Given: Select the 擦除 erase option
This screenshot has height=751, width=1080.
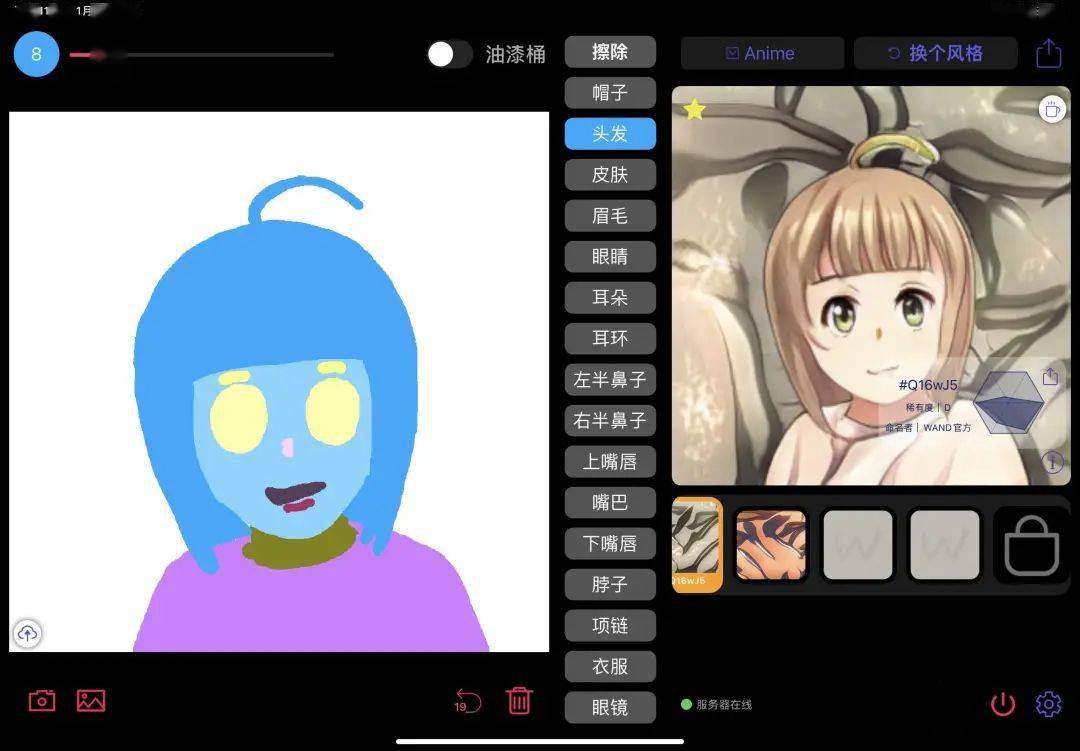Looking at the screenshot, I should (610, 52).
